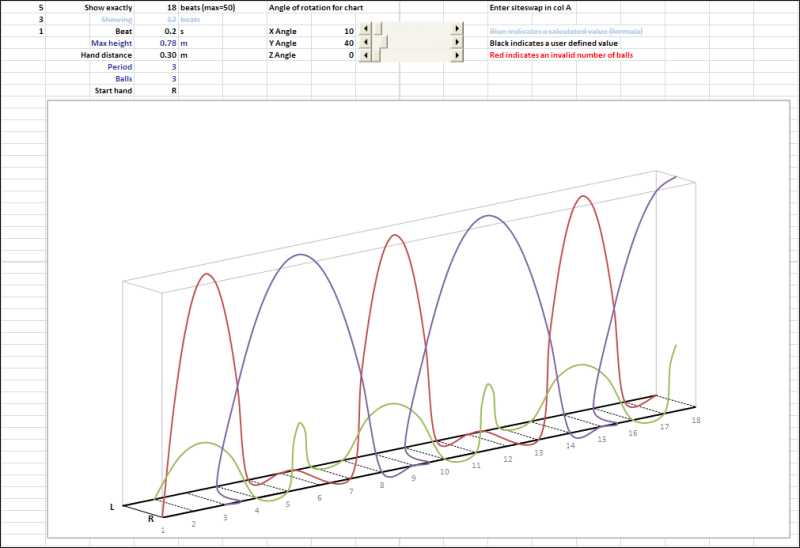The height and width of the screenshot is (548, 800).
Task: Click beat 14 axis label on chart
Action: click(x=570, y=445)
